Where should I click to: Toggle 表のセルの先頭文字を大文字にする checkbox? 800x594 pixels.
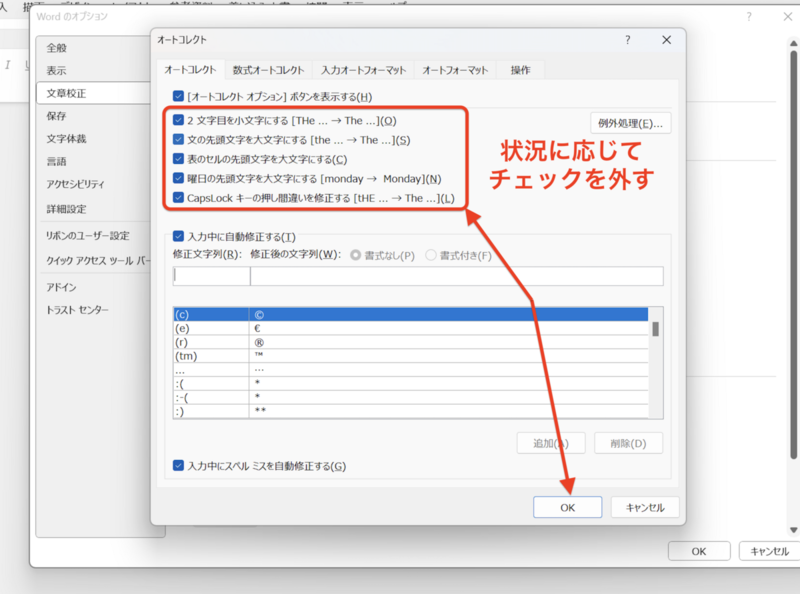click(x=178, y=159)
